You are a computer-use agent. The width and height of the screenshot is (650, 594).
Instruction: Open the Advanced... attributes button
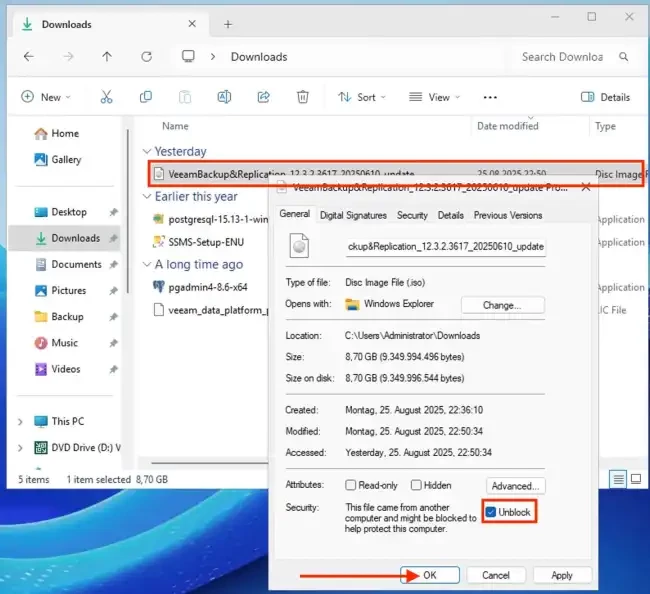click(515, 486)
